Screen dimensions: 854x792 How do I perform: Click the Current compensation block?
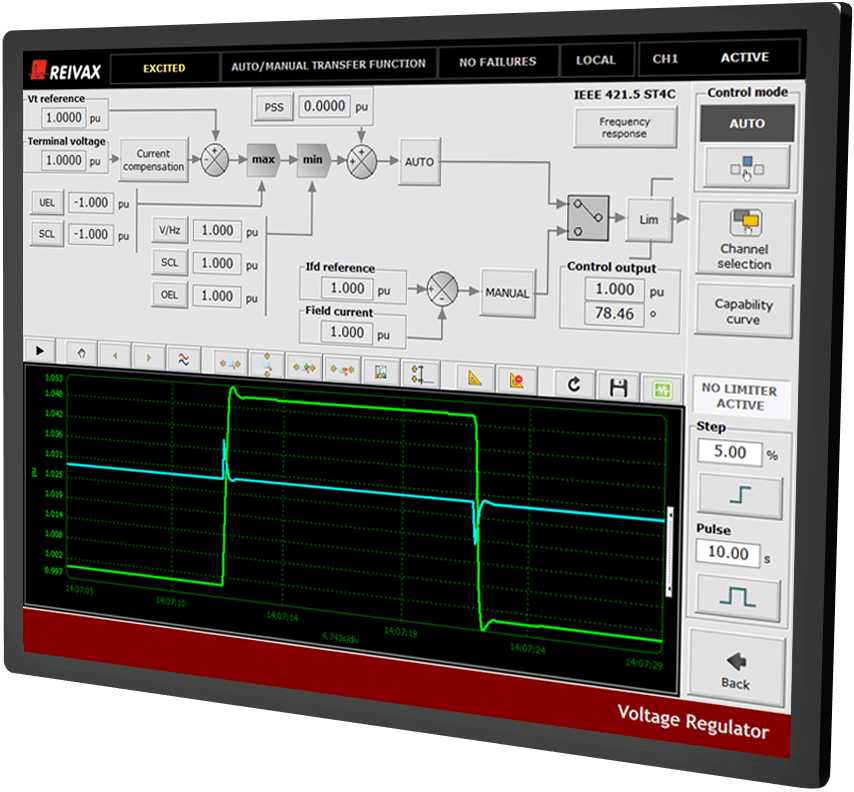click(154, 160)
